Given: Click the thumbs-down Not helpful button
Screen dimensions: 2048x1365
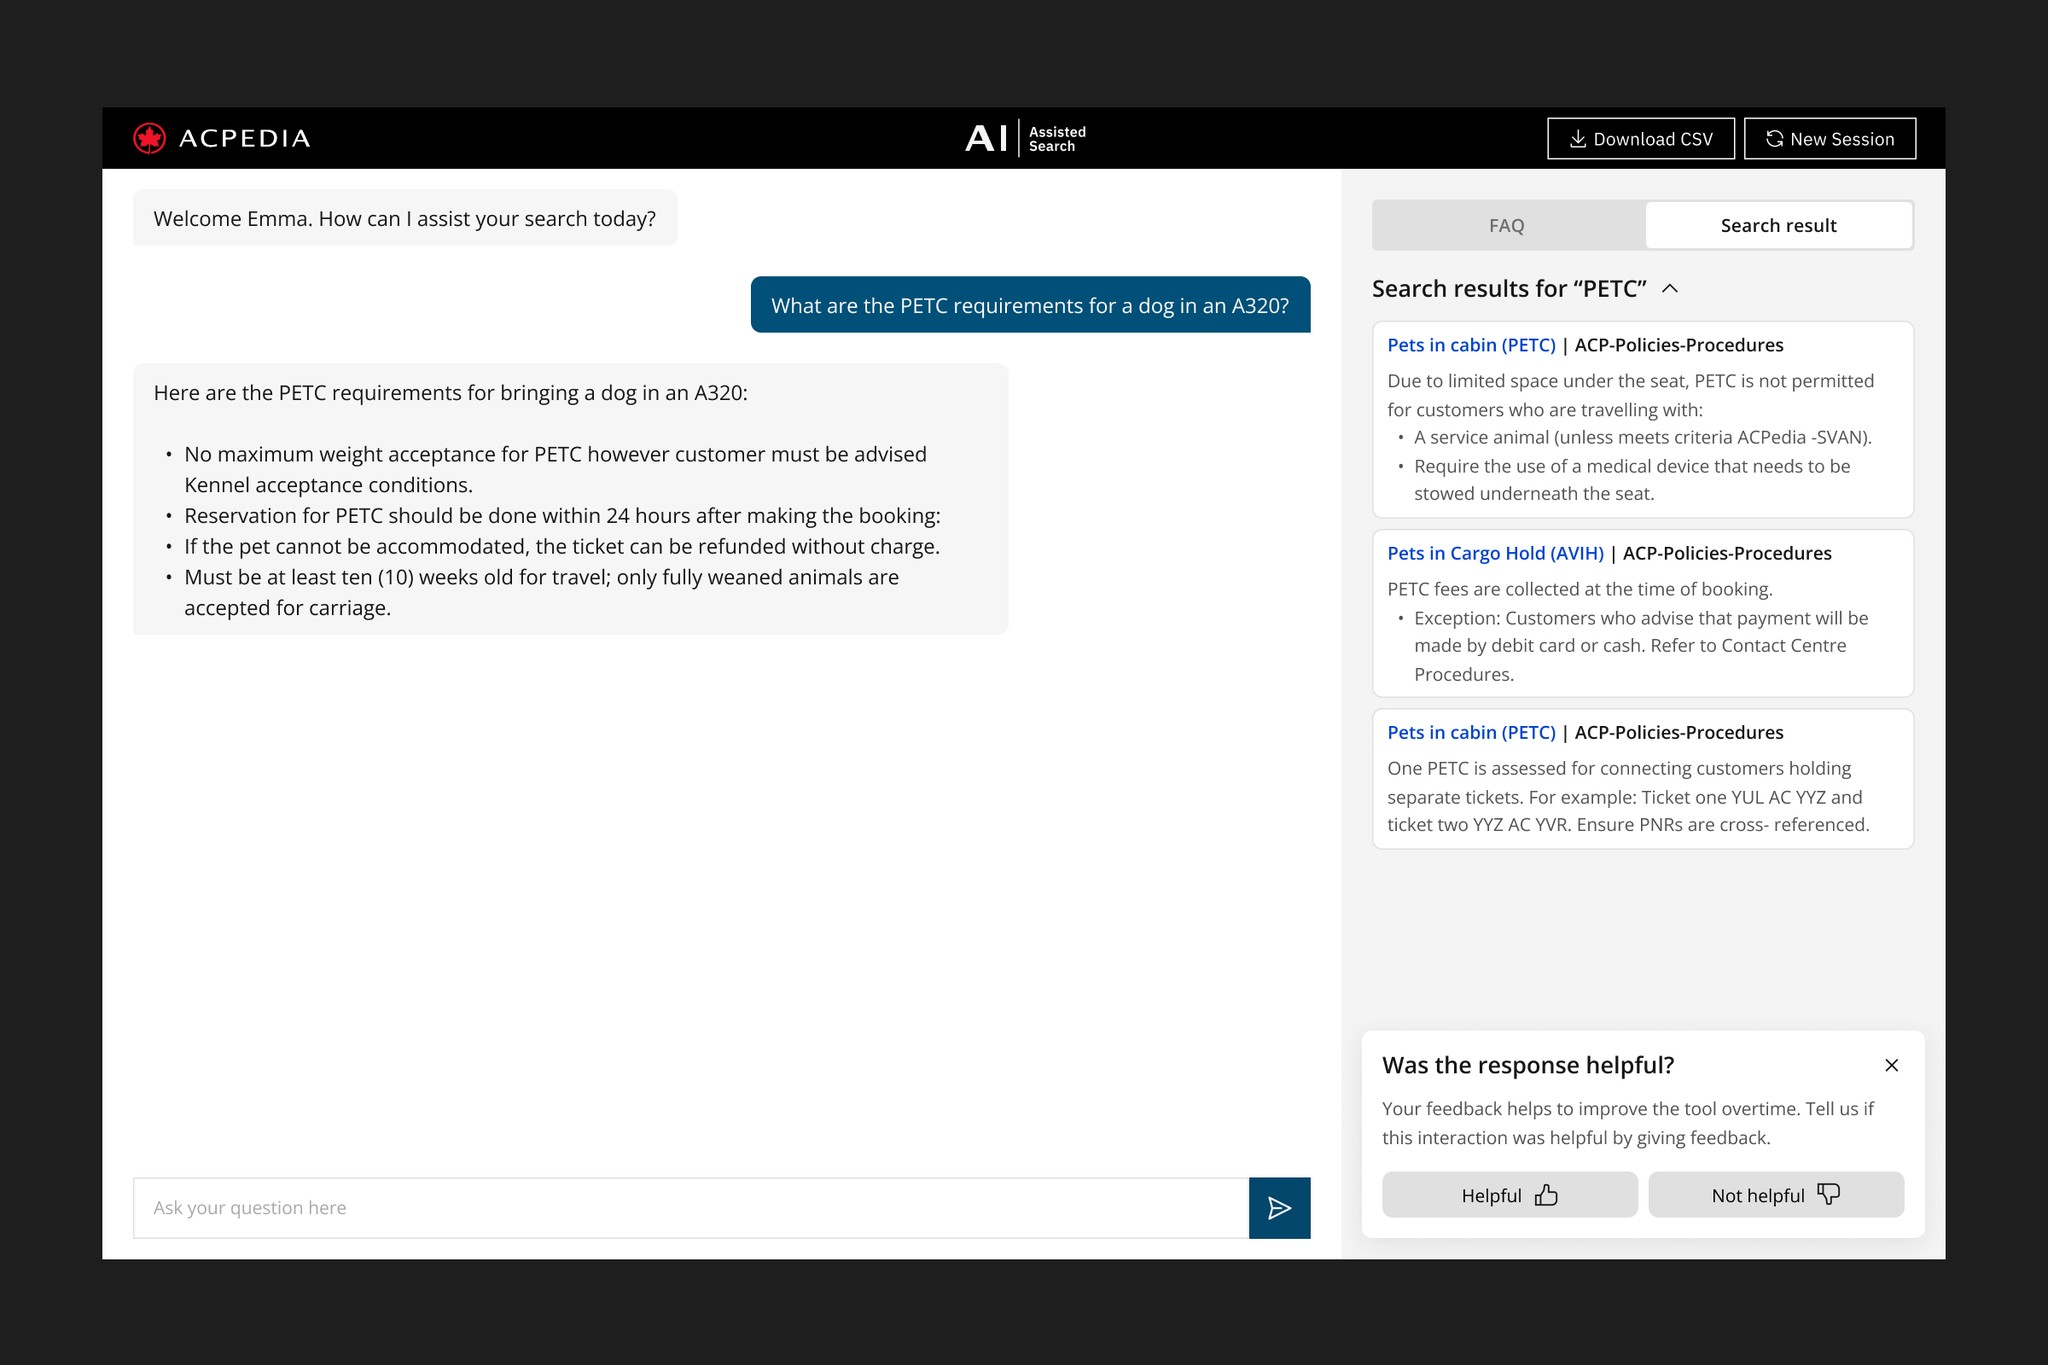Looking at the screenshot, I should pos(1775,1195).
